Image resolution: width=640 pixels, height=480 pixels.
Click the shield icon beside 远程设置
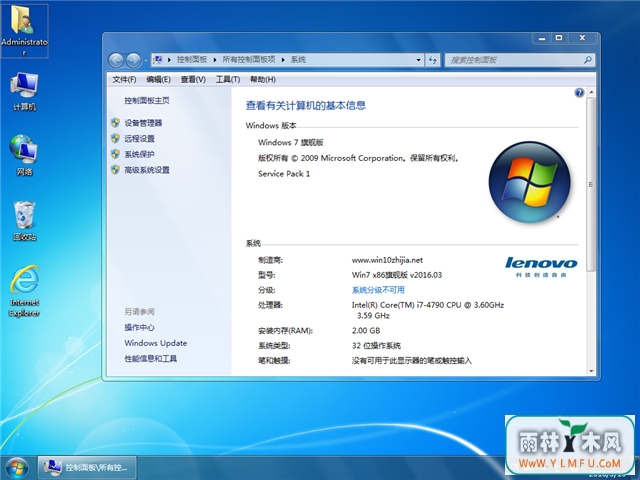coord(116,138)
